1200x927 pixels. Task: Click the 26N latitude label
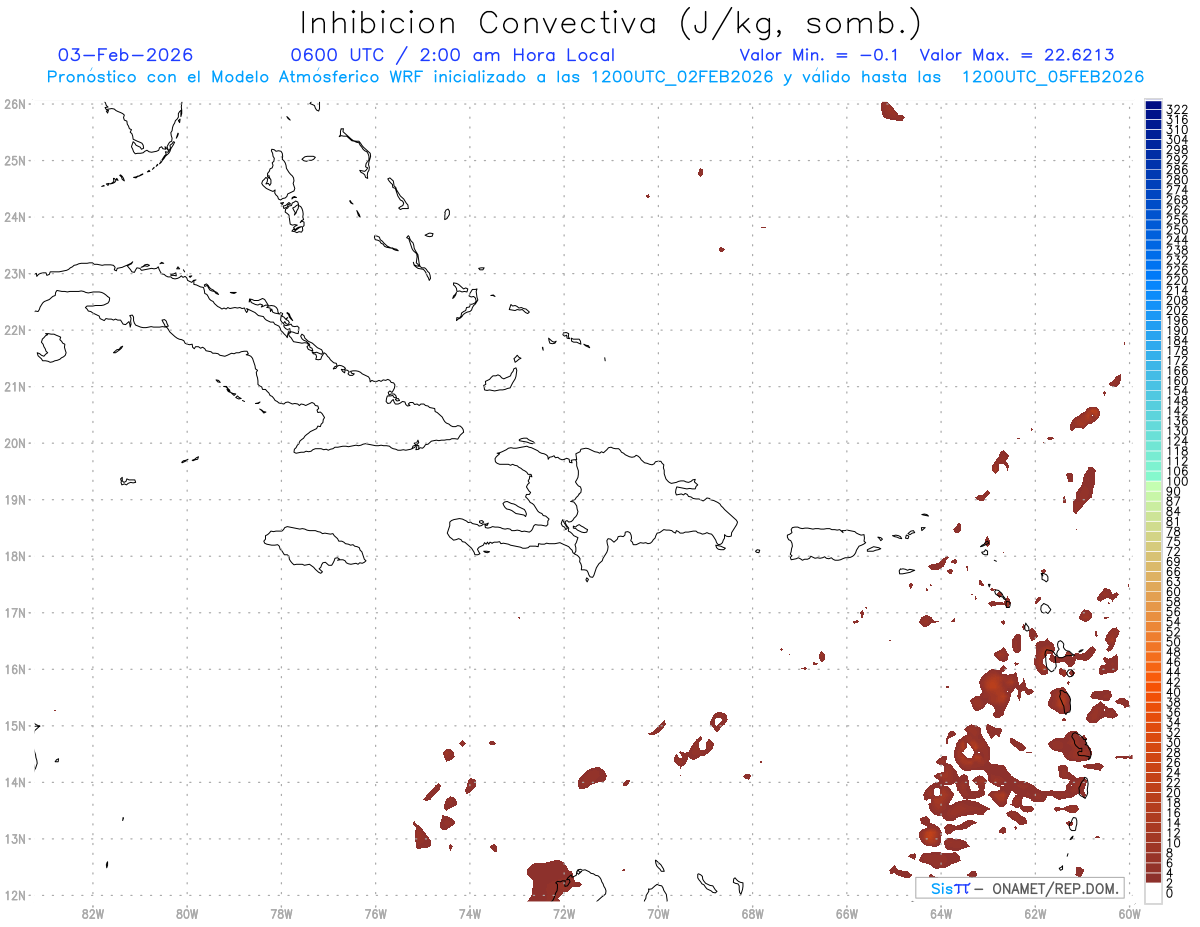pyautogui.click(x=15, y=104)
